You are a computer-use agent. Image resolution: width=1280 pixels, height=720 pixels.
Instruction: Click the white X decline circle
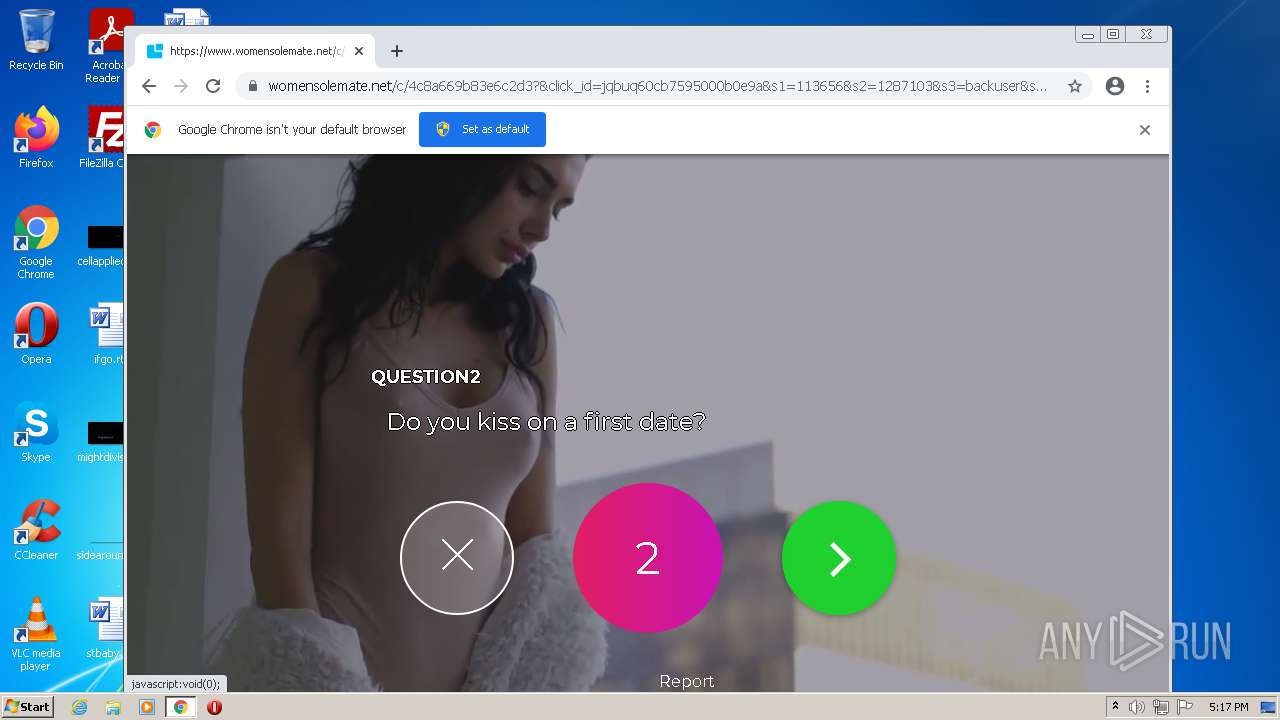click(457, 557)
